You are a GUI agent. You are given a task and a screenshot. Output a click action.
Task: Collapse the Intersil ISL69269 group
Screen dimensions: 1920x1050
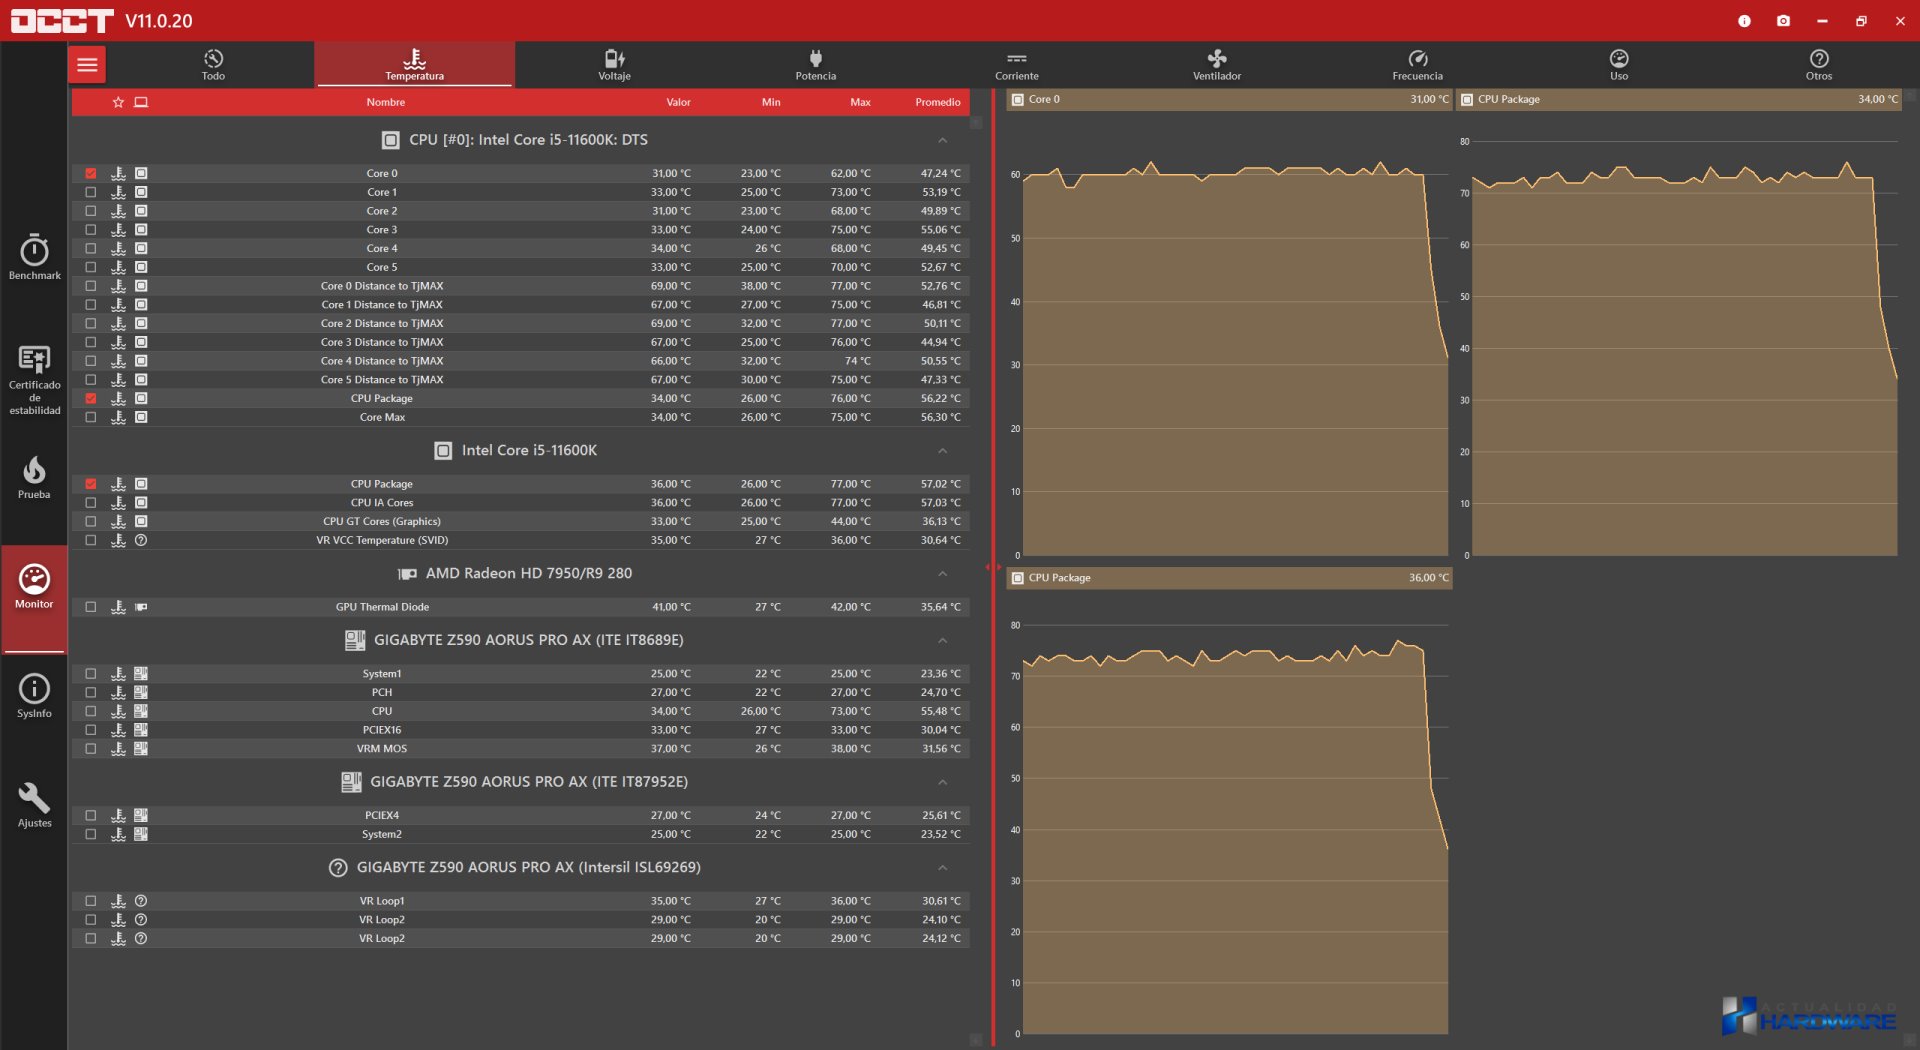point(942,868)
